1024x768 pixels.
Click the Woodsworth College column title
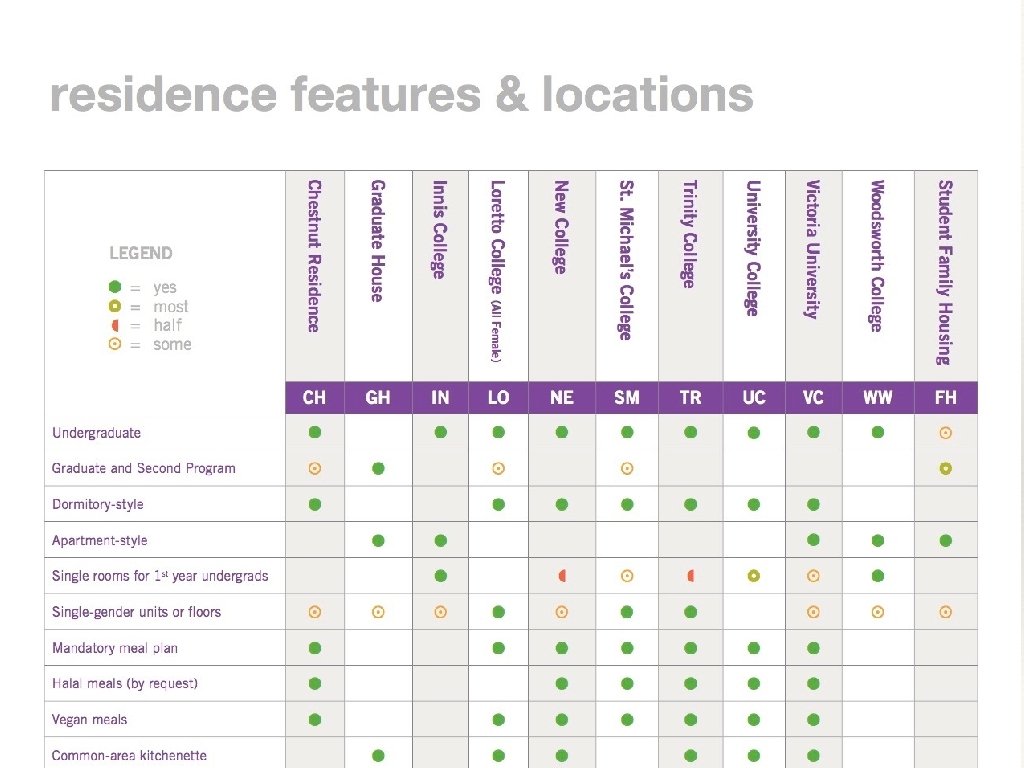[876, 256]
